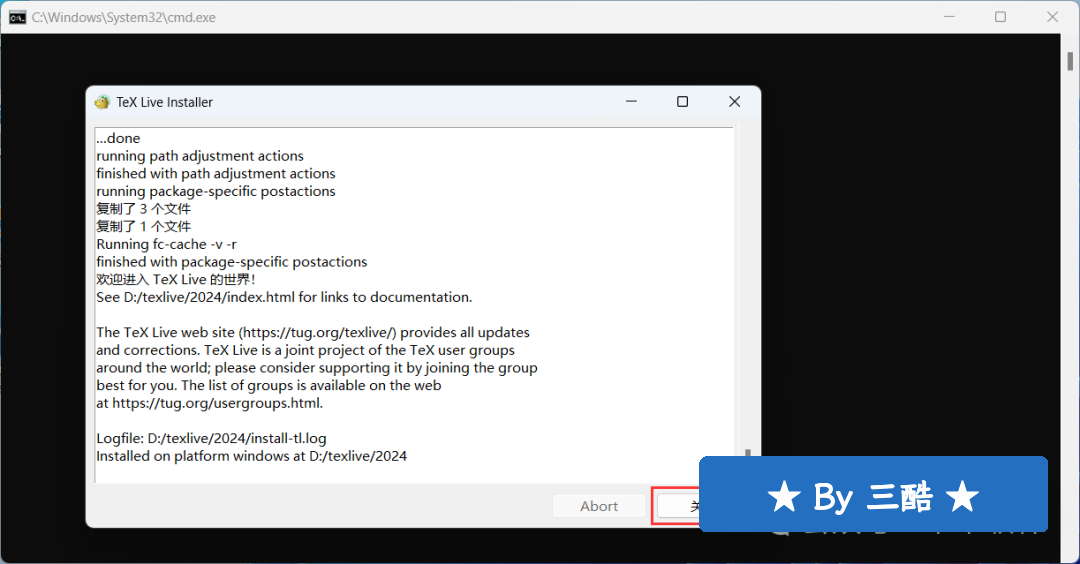1080x564 pixels.
Task: Click the '...done' line at log top
Action: [x=118, y=138]
